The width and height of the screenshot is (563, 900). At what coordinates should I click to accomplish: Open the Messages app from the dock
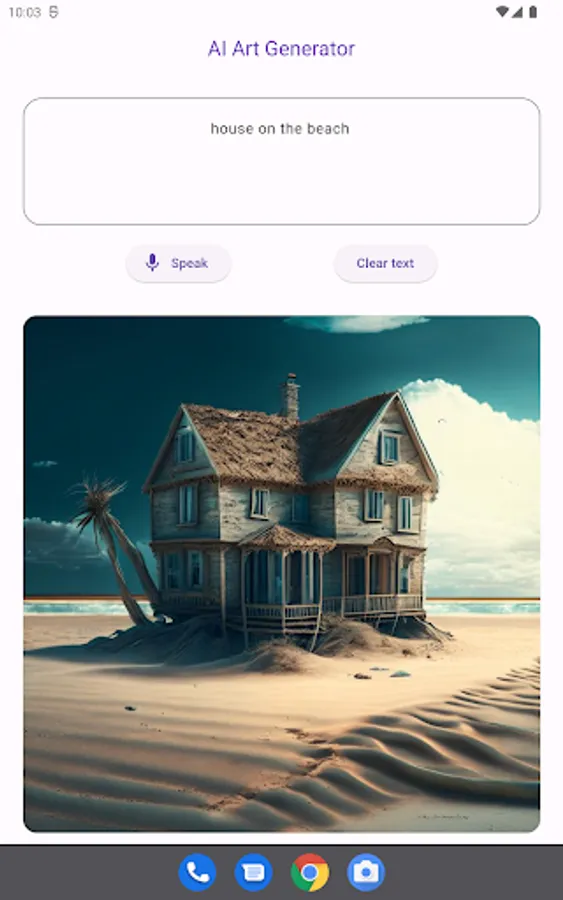(x=253, y=872)
